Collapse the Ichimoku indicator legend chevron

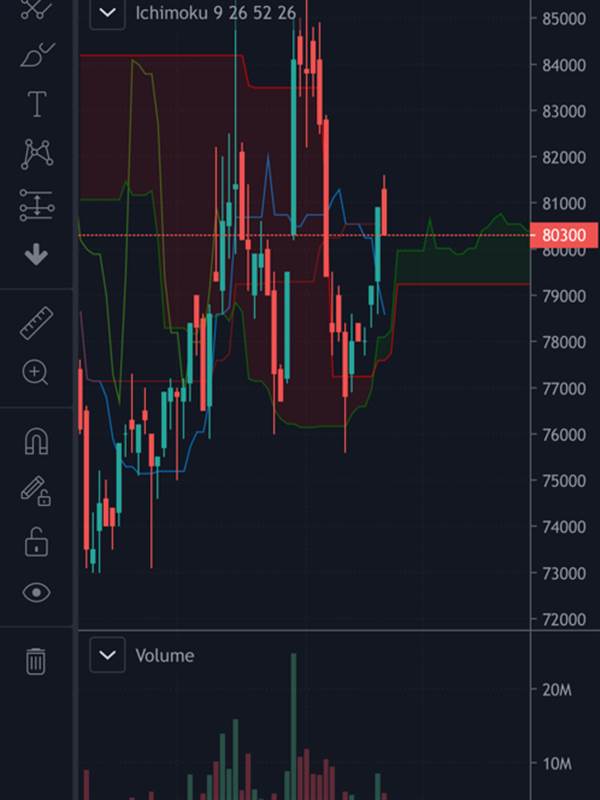[107, 12]
